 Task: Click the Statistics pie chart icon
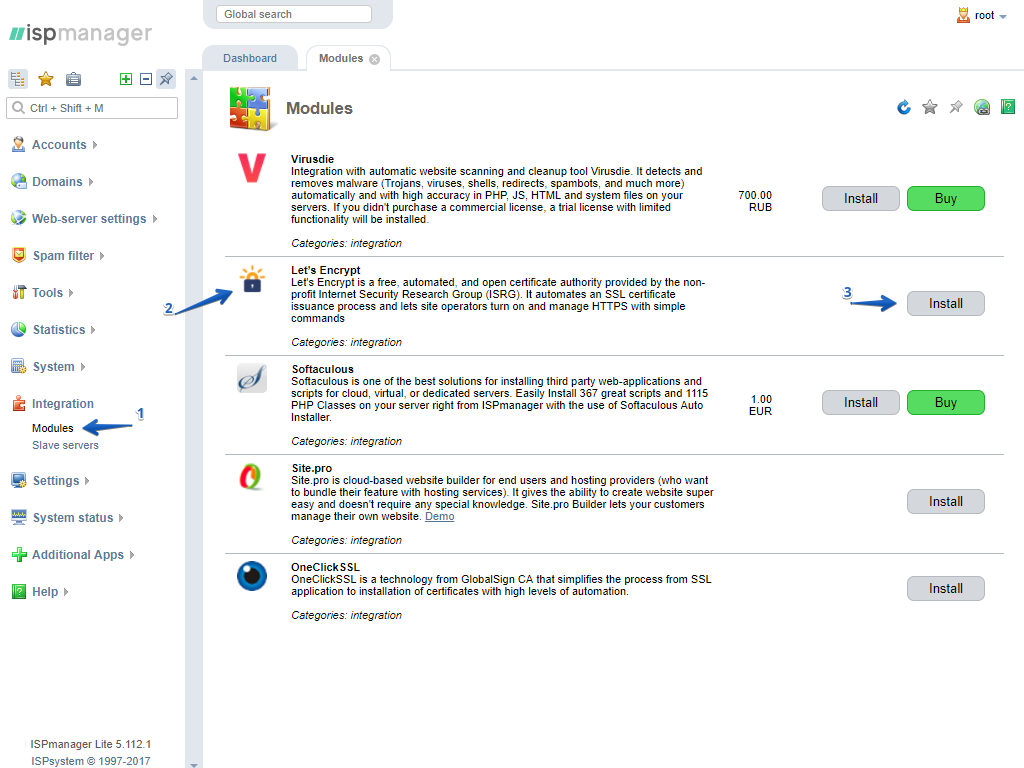pyautogui.click(x=18, y=329)
